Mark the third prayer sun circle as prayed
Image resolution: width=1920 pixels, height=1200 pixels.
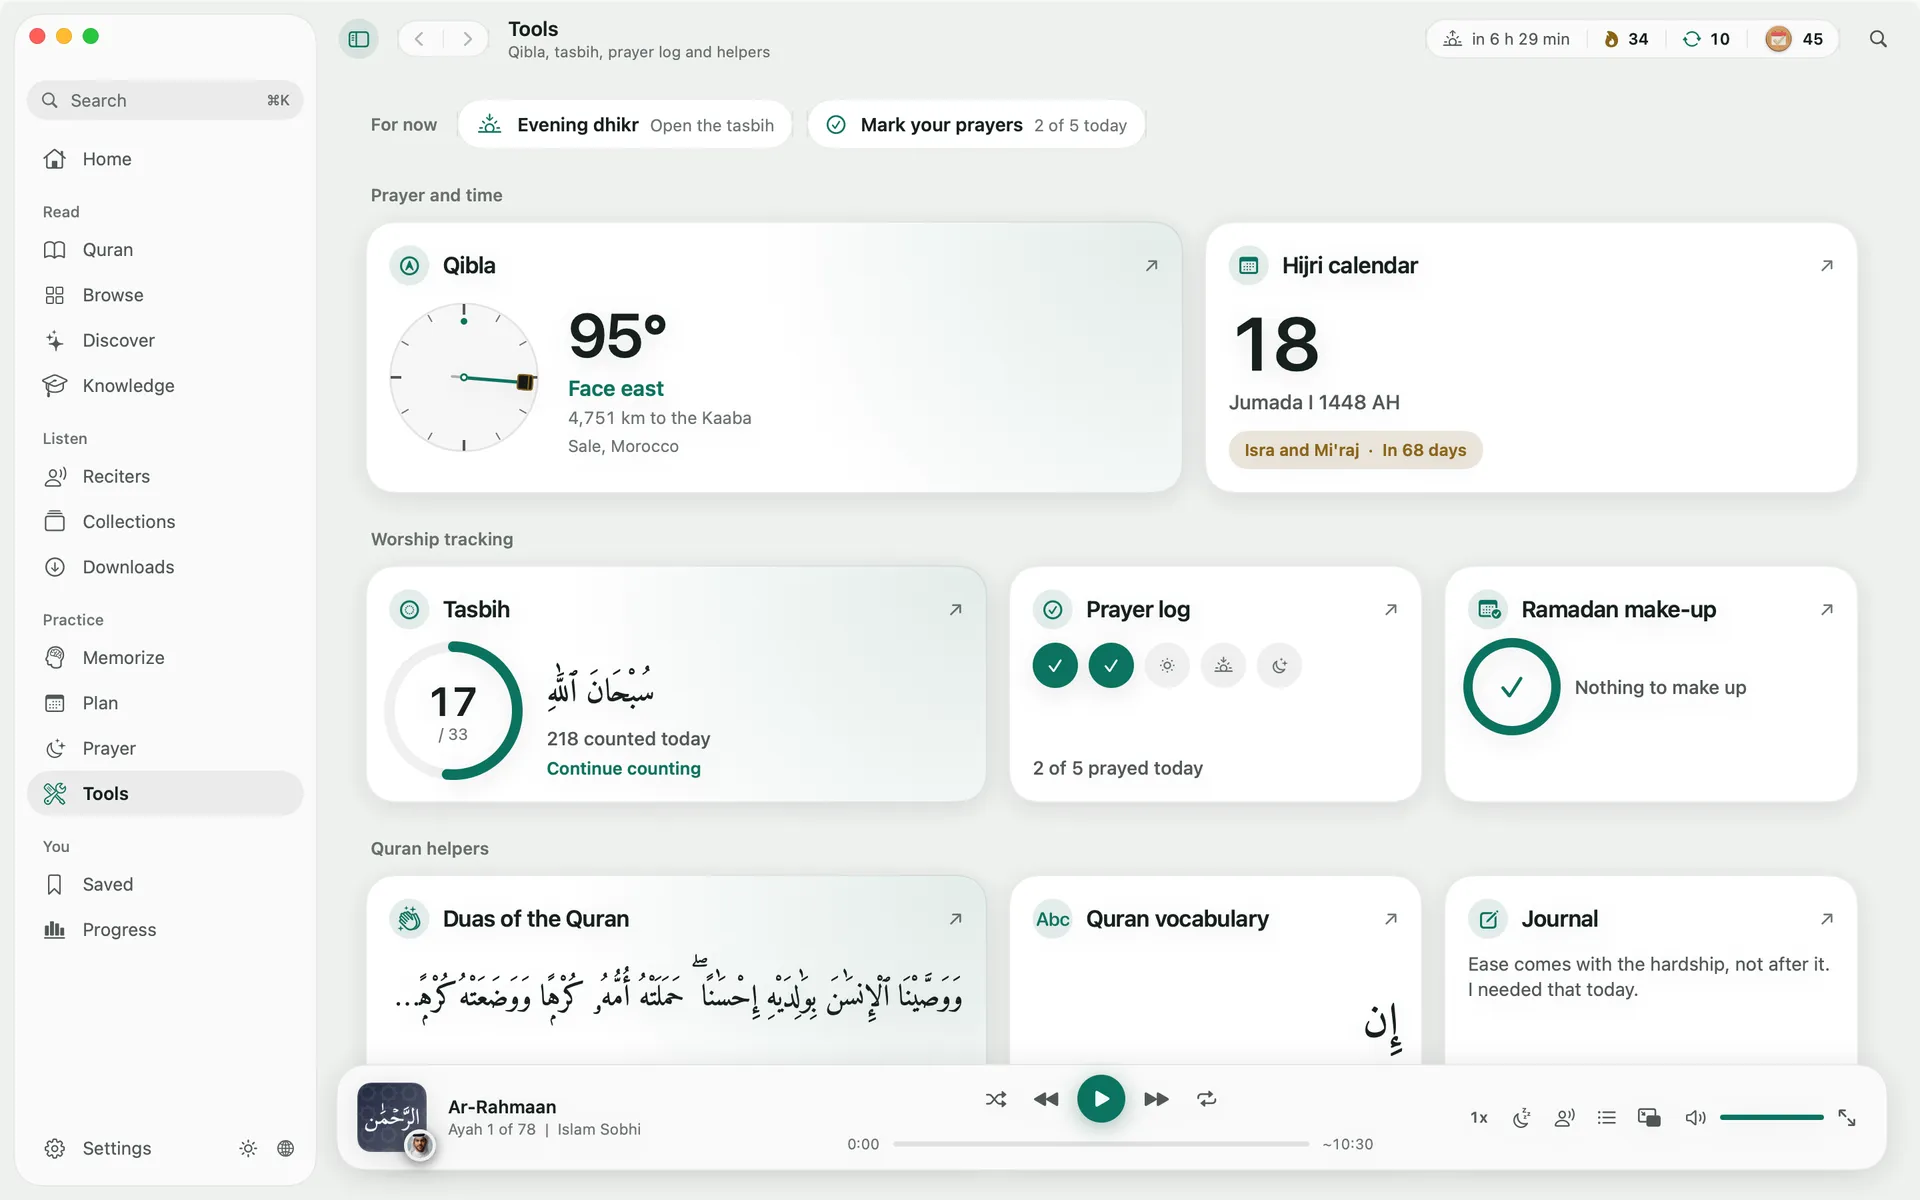pos(1167,665)
